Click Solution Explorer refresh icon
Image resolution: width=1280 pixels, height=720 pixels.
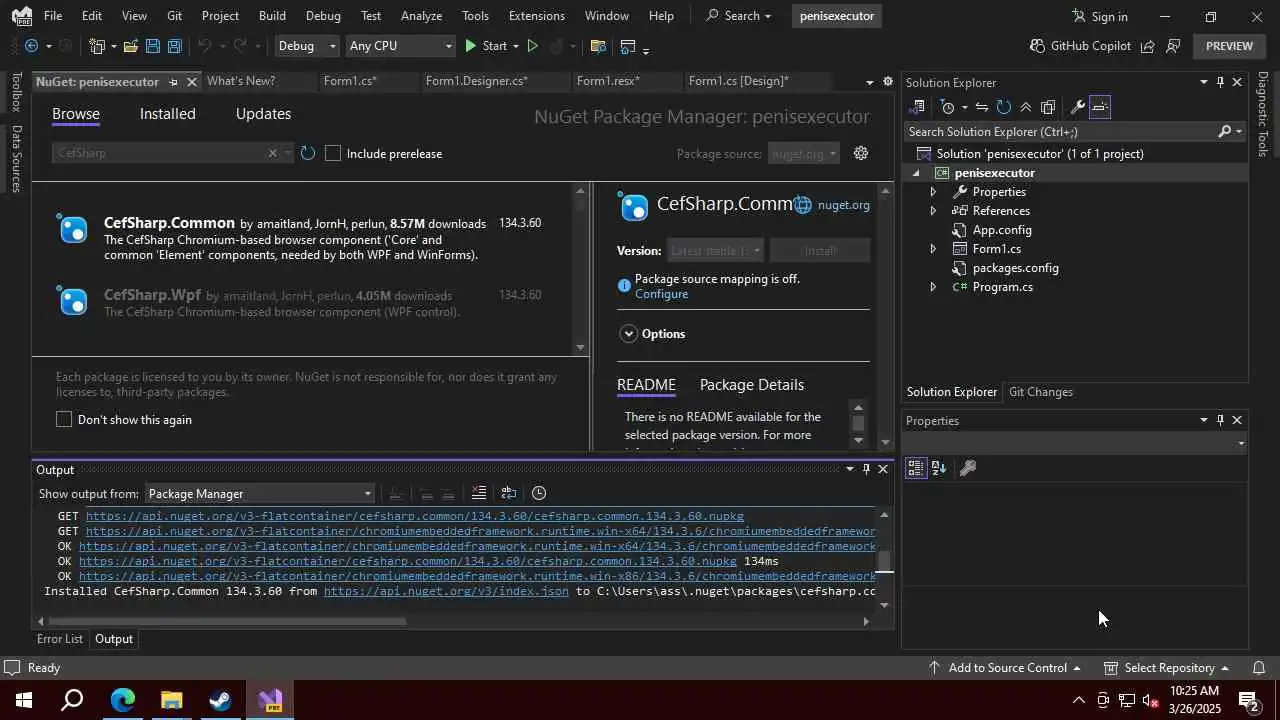click(1003, 107)
